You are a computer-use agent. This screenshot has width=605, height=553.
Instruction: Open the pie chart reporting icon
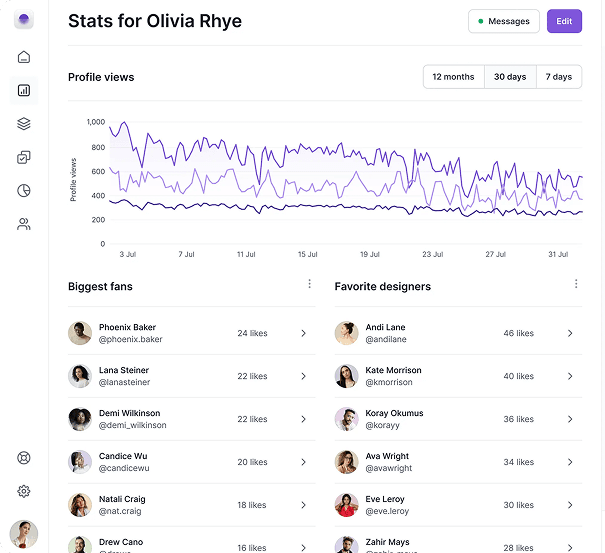[24, 191]
